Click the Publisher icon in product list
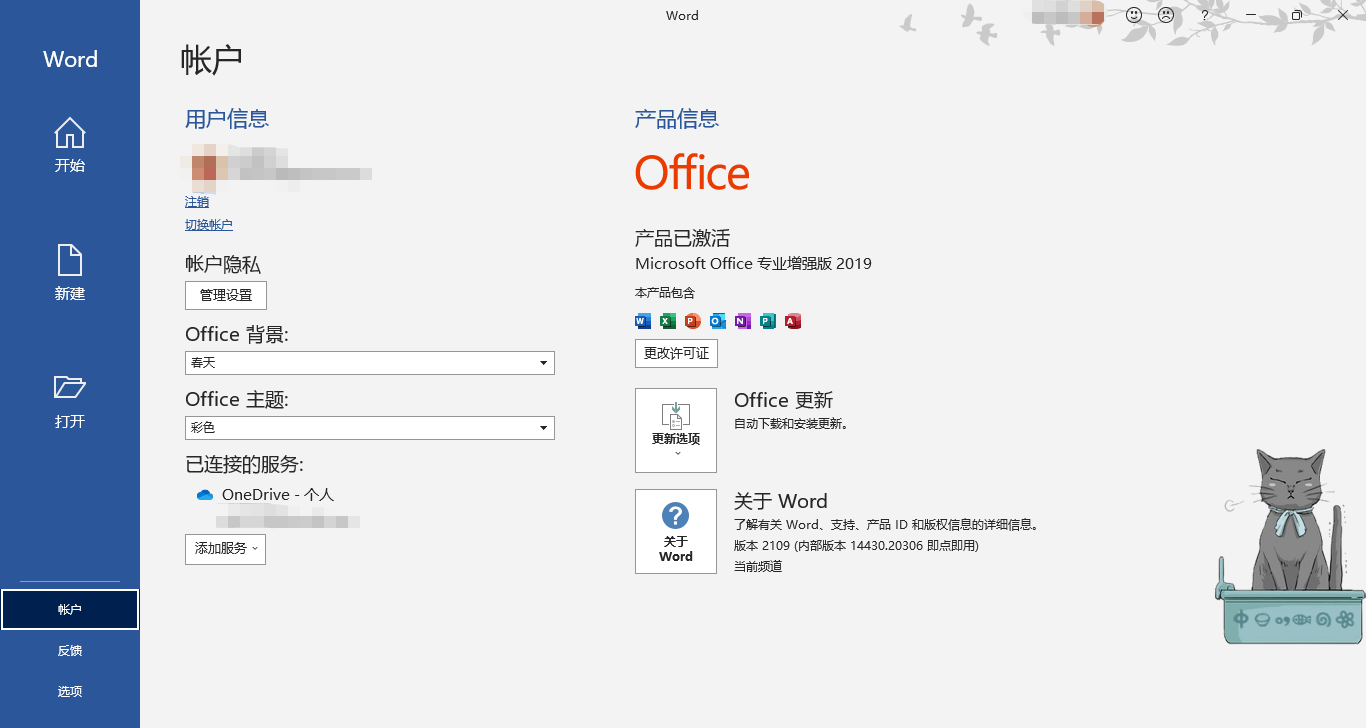The image size is (1366, 728). click(767, 321)
